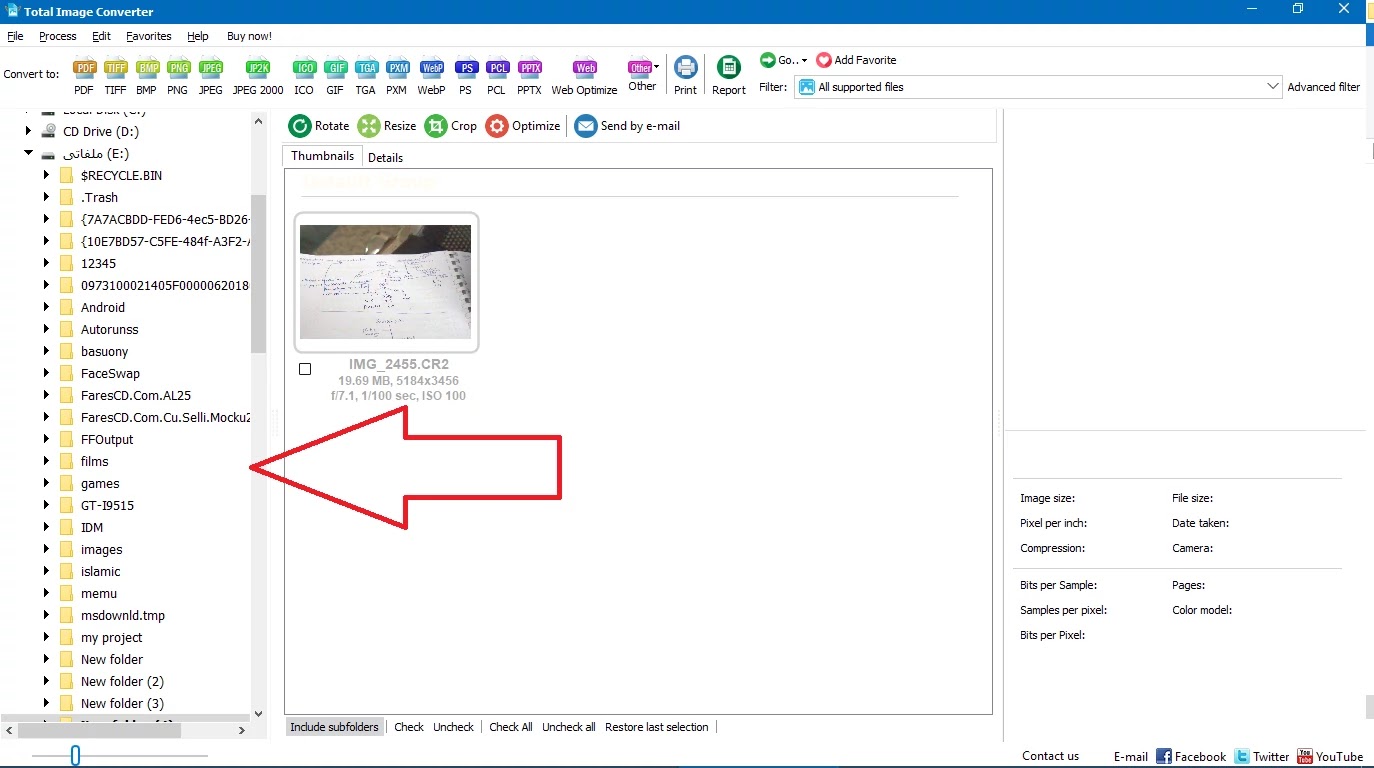Convert to JPEG 2000 format
The image size is (1374, 768).
pos(258,77)
